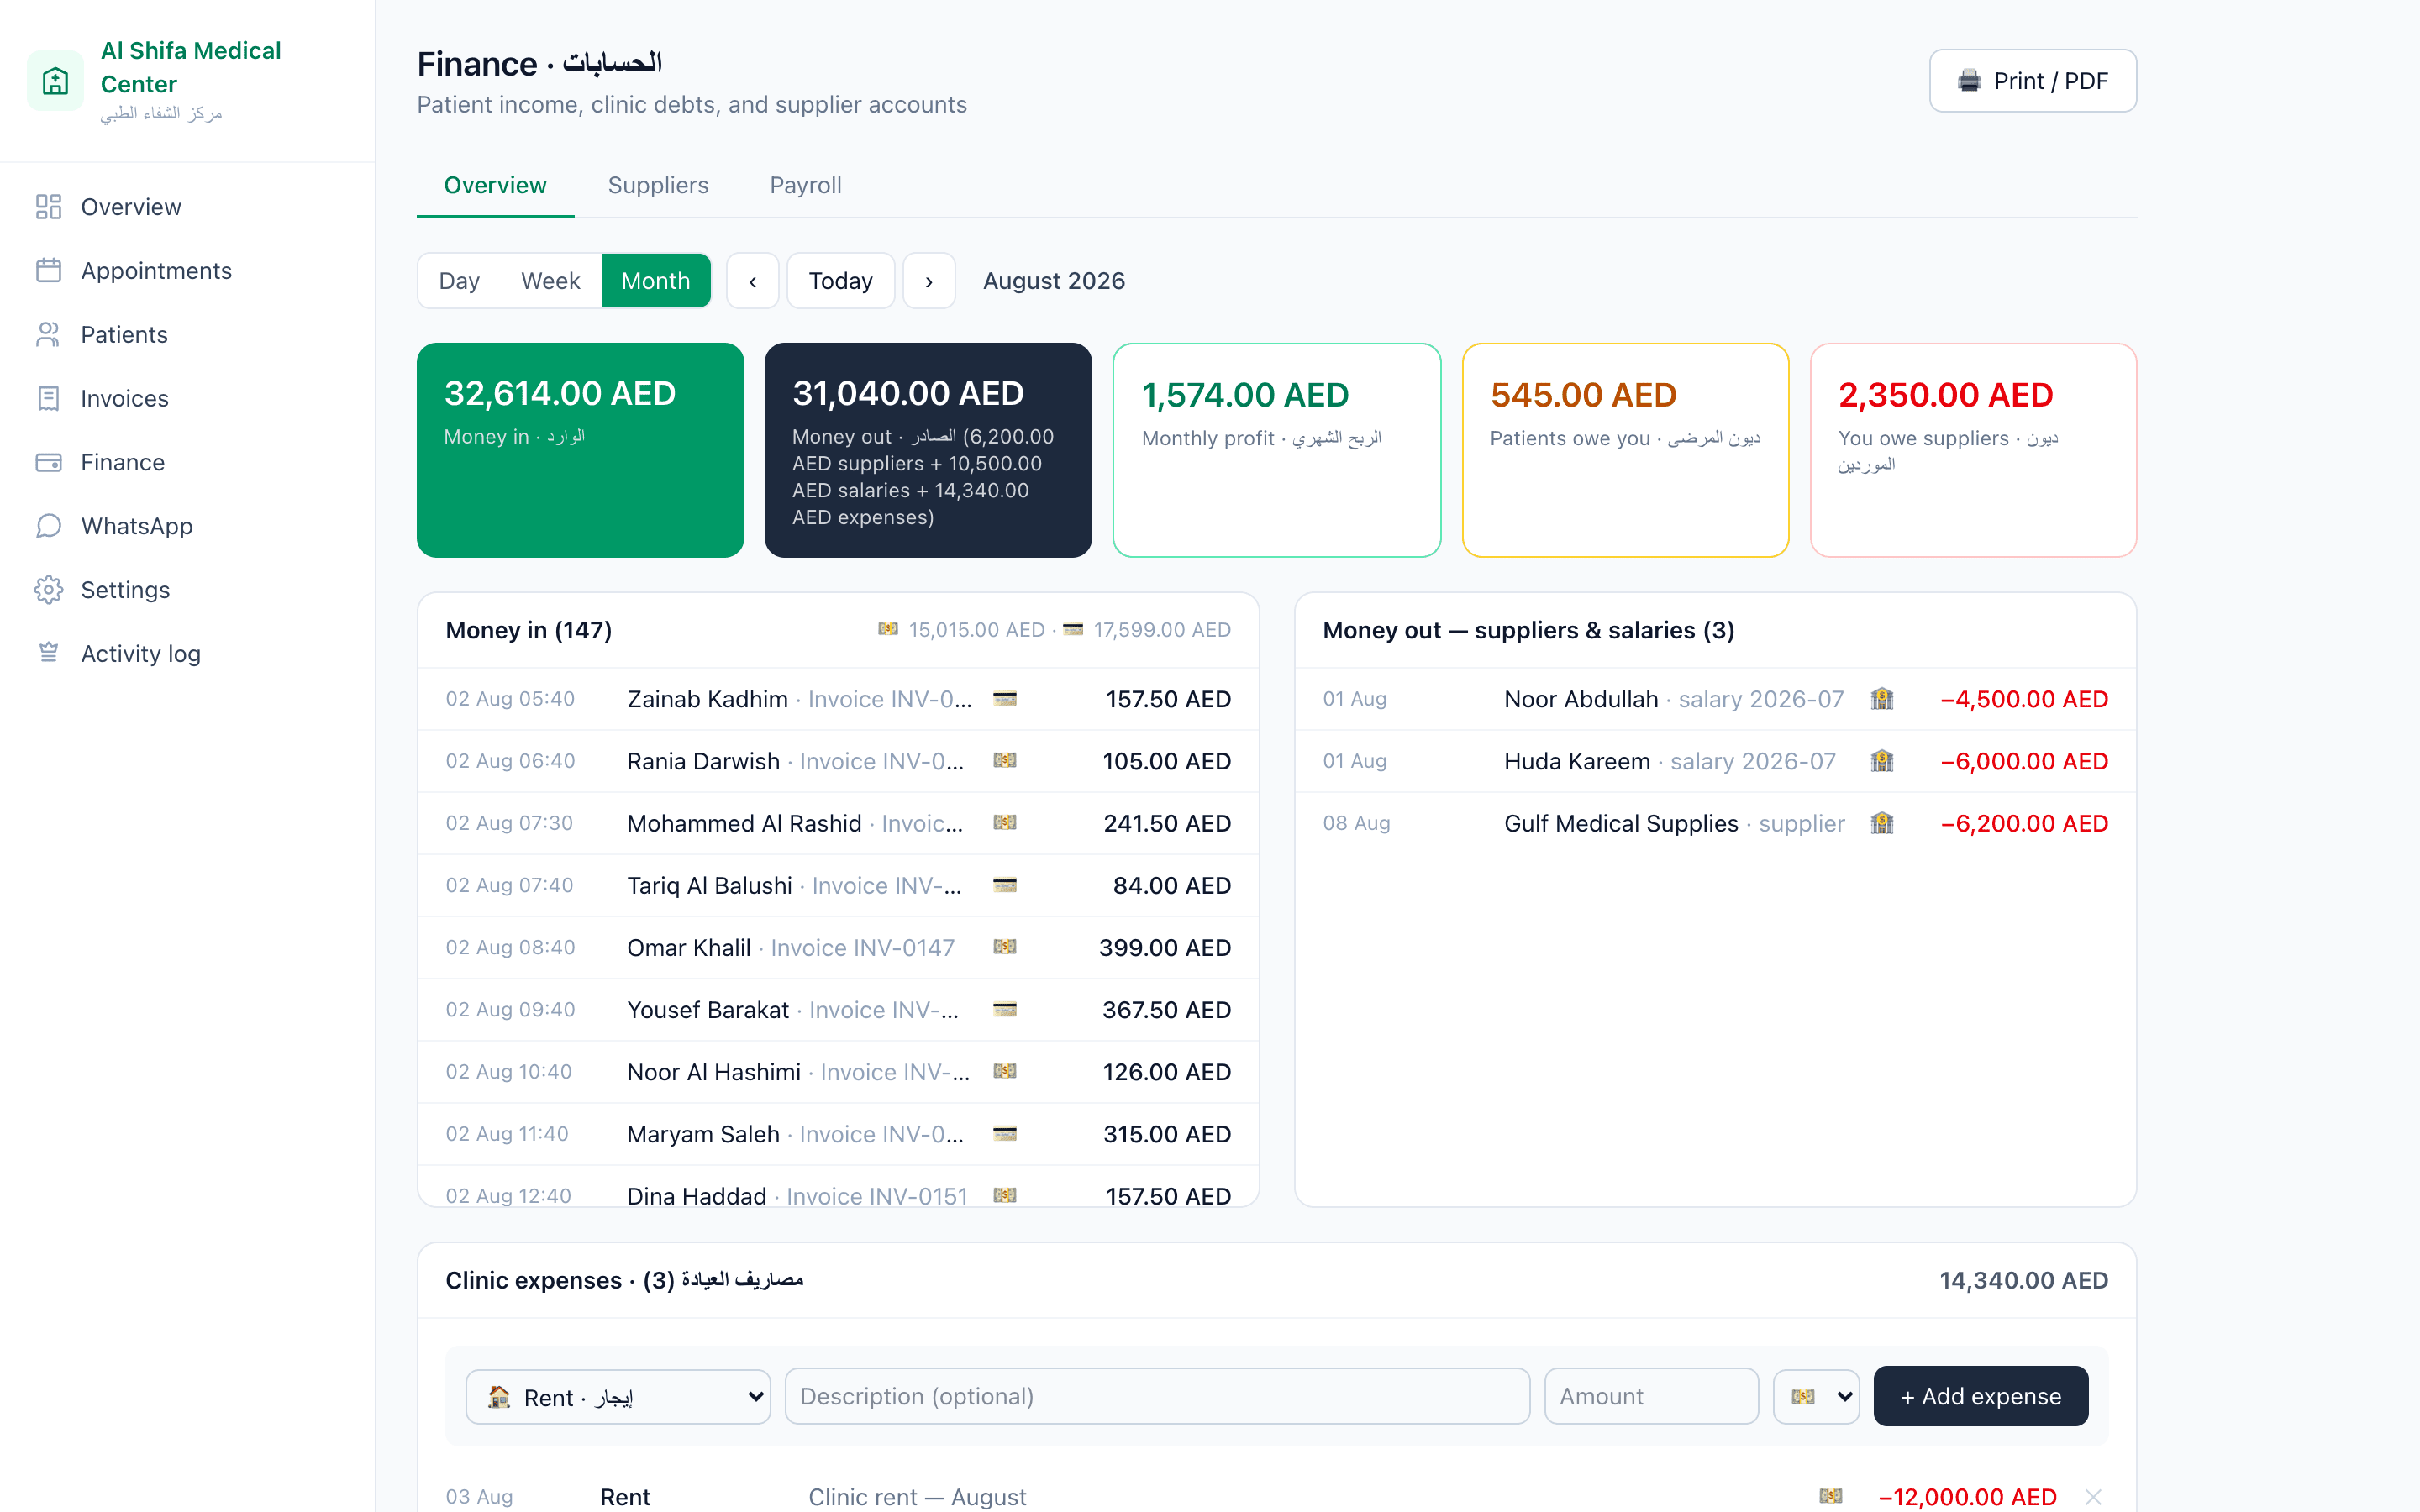Click the Huda Kareem salary 2026-07 row
Viewport: 2420px width, 1512px height.
tap(1715, 762)
